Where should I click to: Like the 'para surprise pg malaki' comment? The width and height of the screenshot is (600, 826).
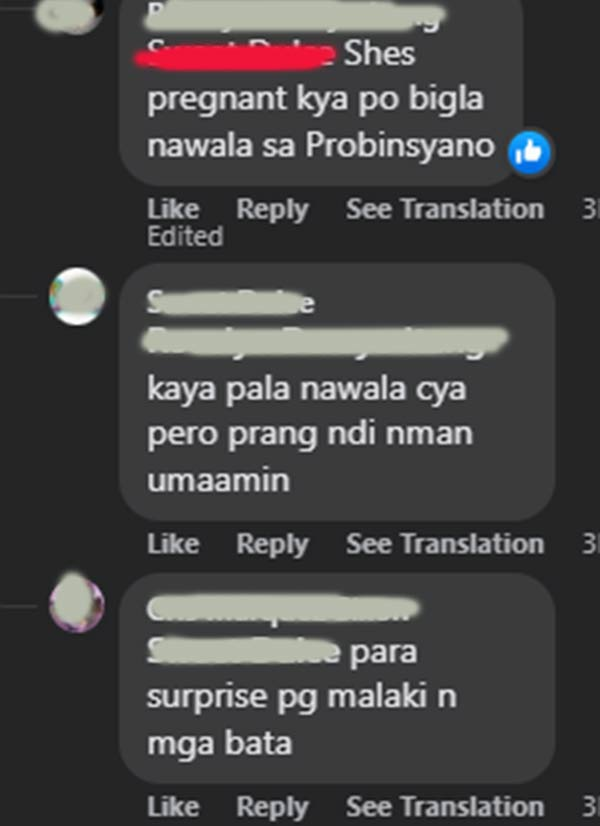(173, 807)
